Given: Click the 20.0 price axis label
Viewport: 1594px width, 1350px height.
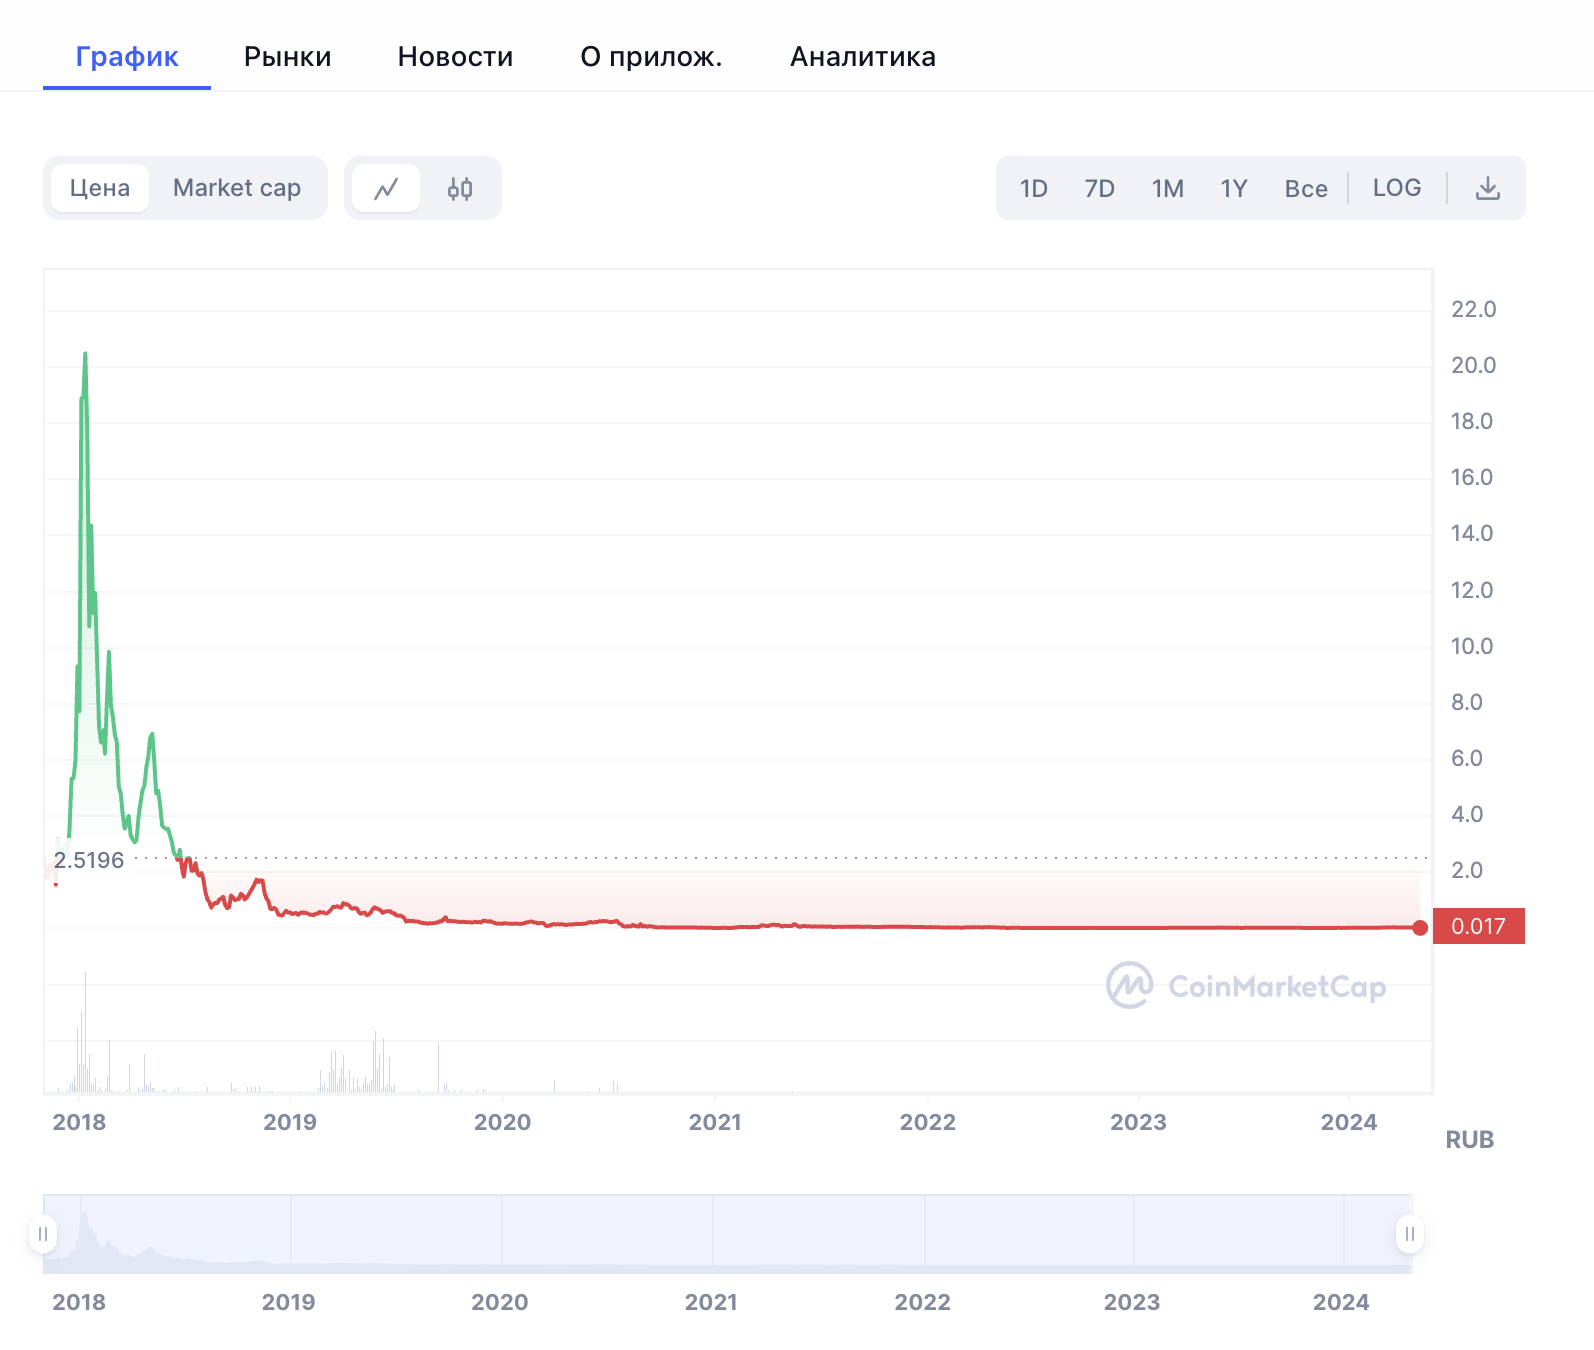Looking at the screenshot, I should 1473,365.
